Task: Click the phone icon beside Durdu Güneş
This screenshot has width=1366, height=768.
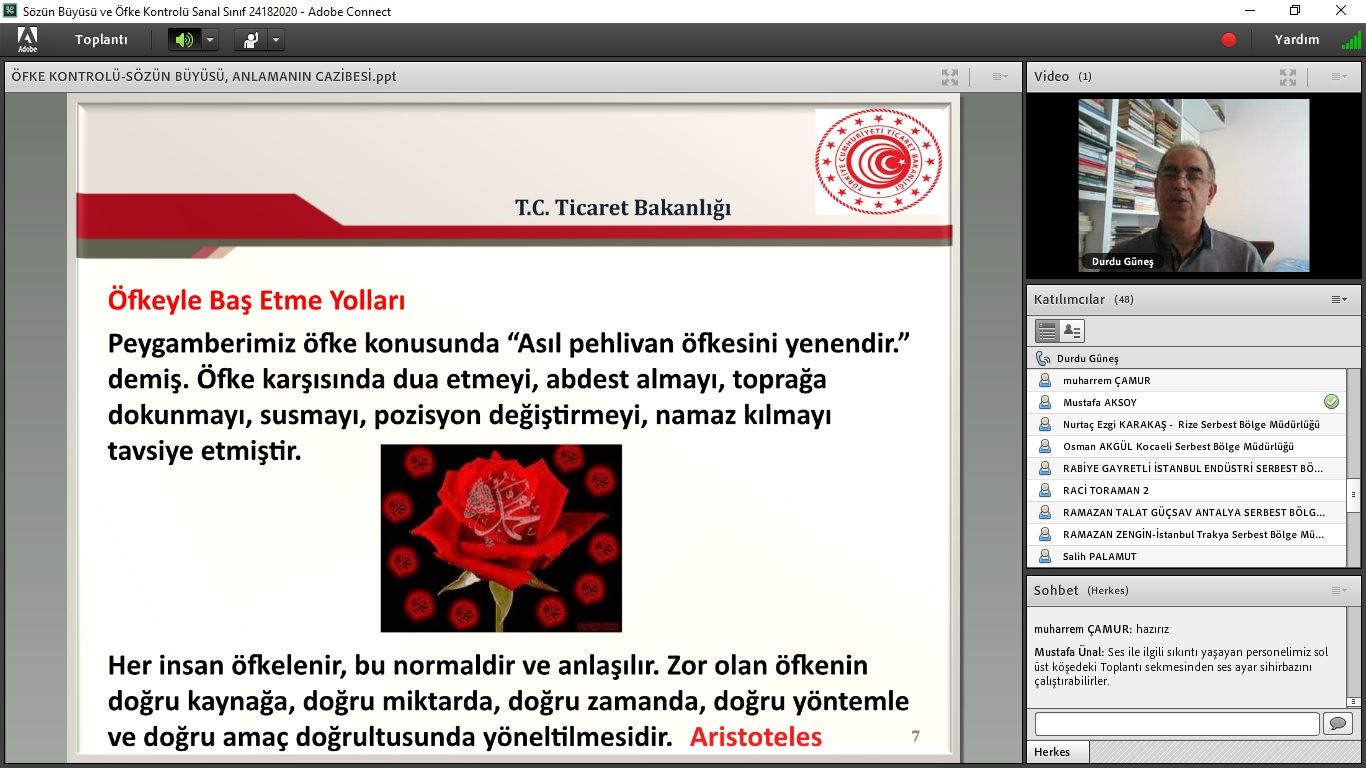Action: click(x=1043, y=358)
